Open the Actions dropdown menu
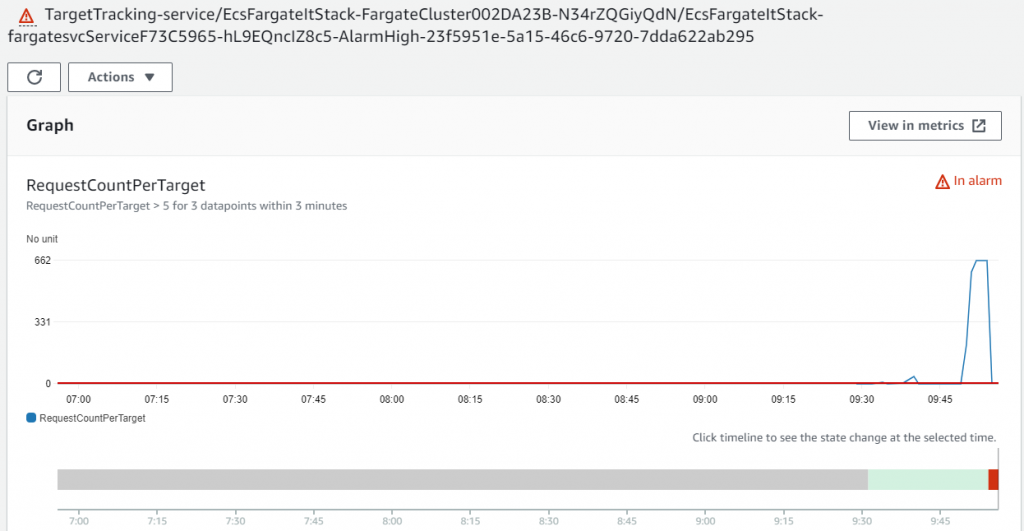Image resolution: width=1024 pixels, height=531 pixels. pos(120,77)
